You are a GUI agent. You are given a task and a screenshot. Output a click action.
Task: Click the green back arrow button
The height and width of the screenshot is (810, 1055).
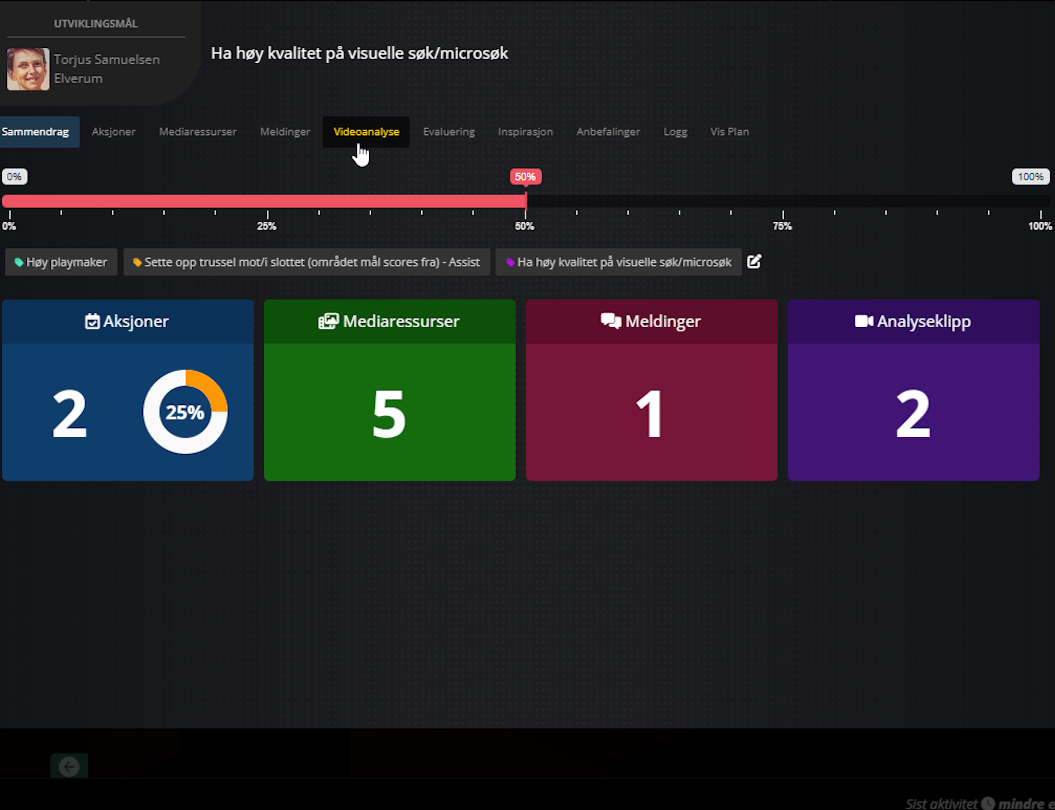[69, 766]
